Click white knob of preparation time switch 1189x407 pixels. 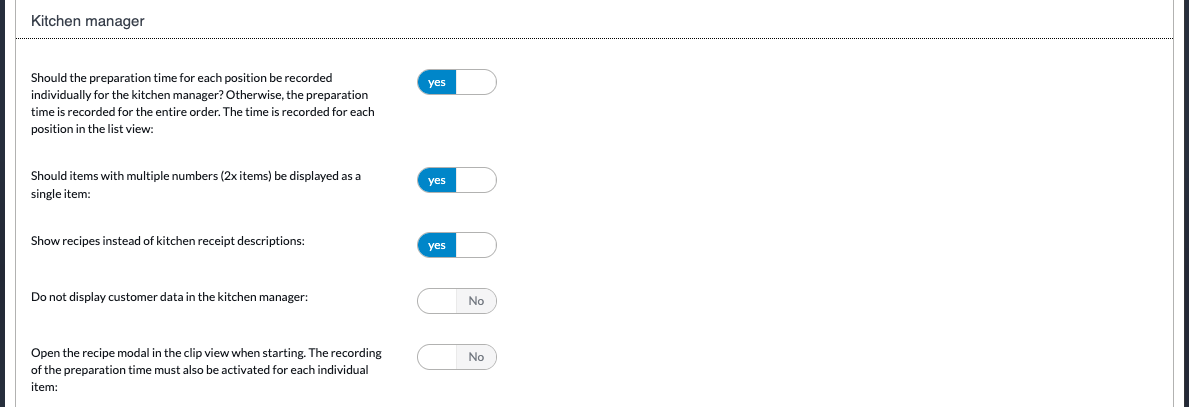point(476,82)
